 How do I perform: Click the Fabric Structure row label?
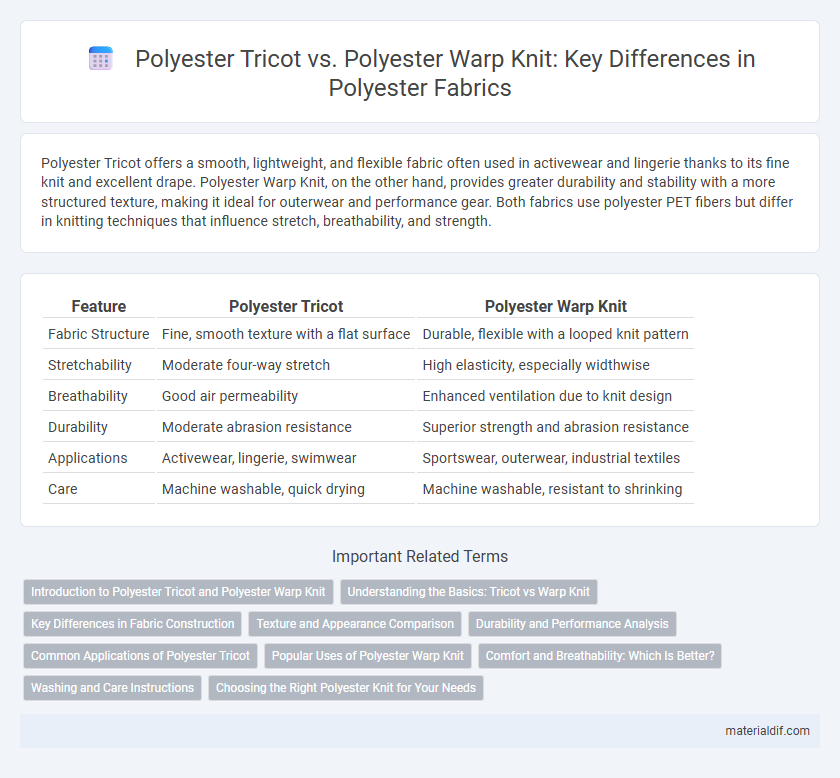[99, 334]
